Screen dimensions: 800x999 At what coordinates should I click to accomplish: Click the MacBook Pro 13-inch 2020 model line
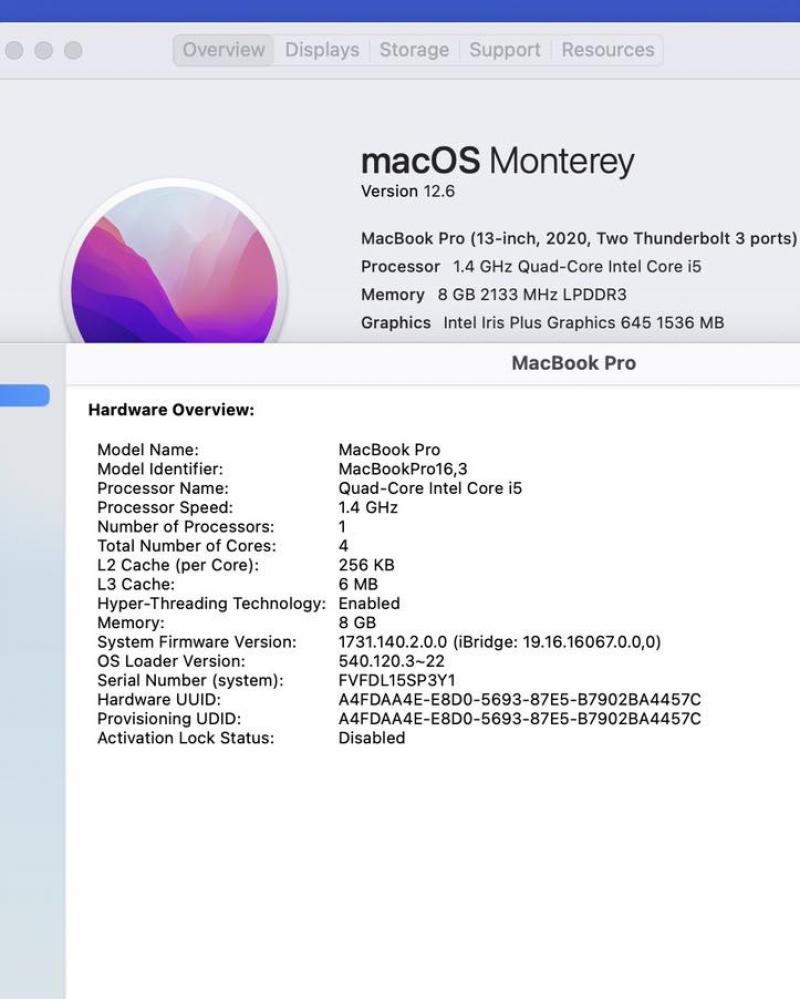578,238
